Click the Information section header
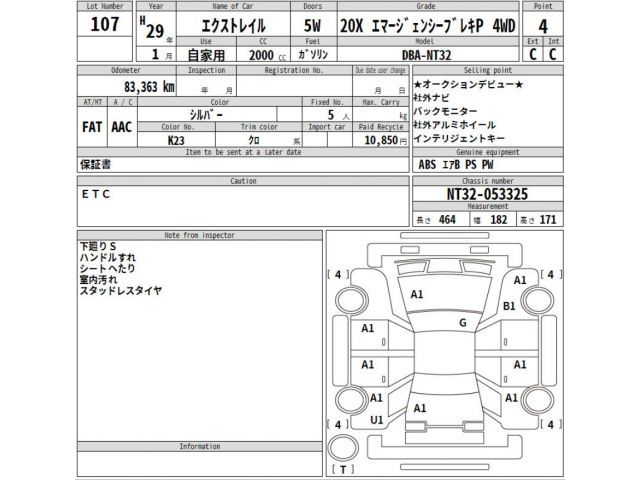This screenshot has width=640, height=480. pos(200,447)
